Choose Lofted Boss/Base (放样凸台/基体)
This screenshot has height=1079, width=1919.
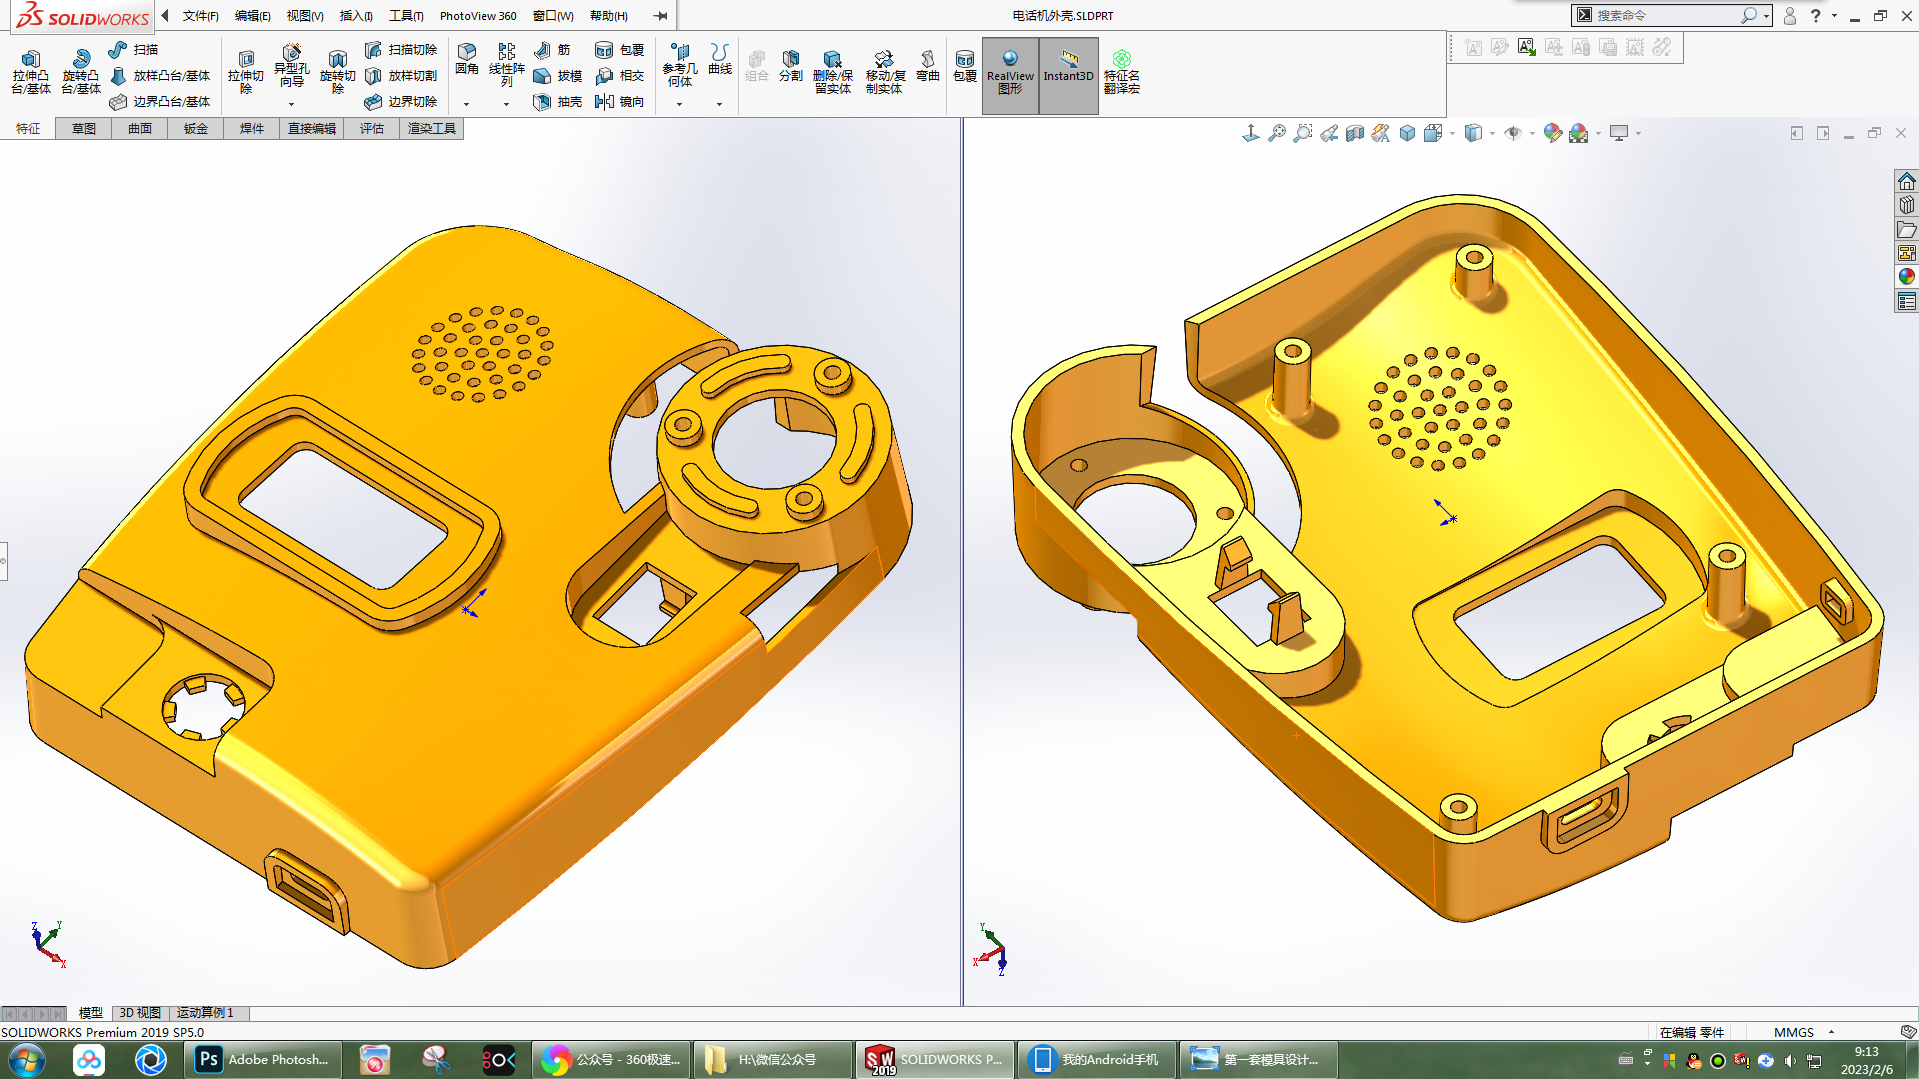tap(160, 75)
